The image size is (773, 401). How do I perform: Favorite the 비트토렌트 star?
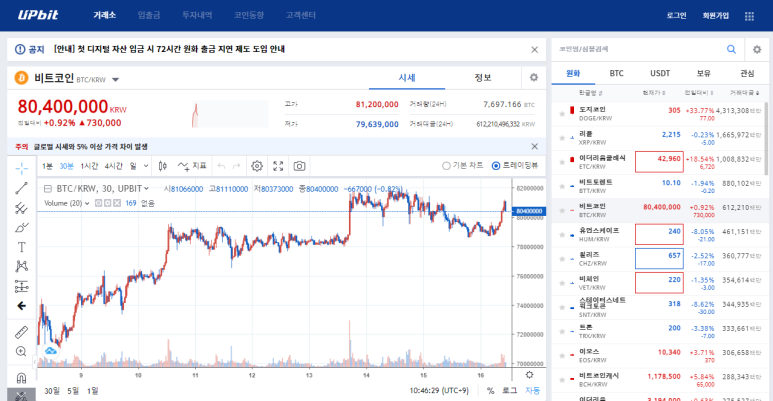(562, 186)
